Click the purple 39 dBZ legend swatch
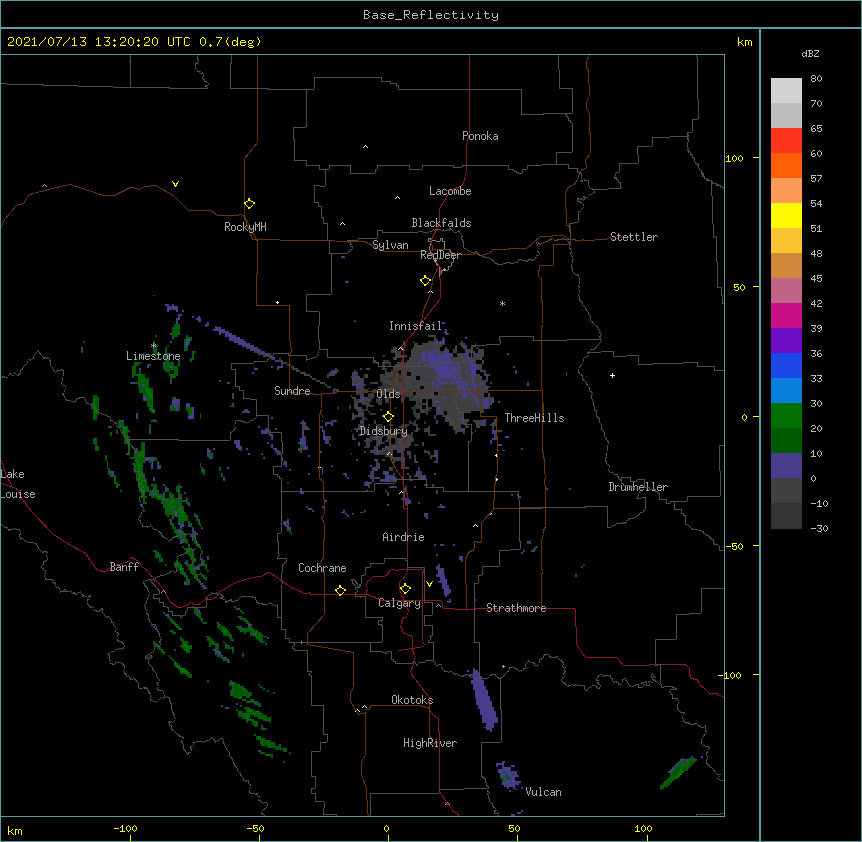Viewport: 862px width, 842px height. (x=786, y=341)
